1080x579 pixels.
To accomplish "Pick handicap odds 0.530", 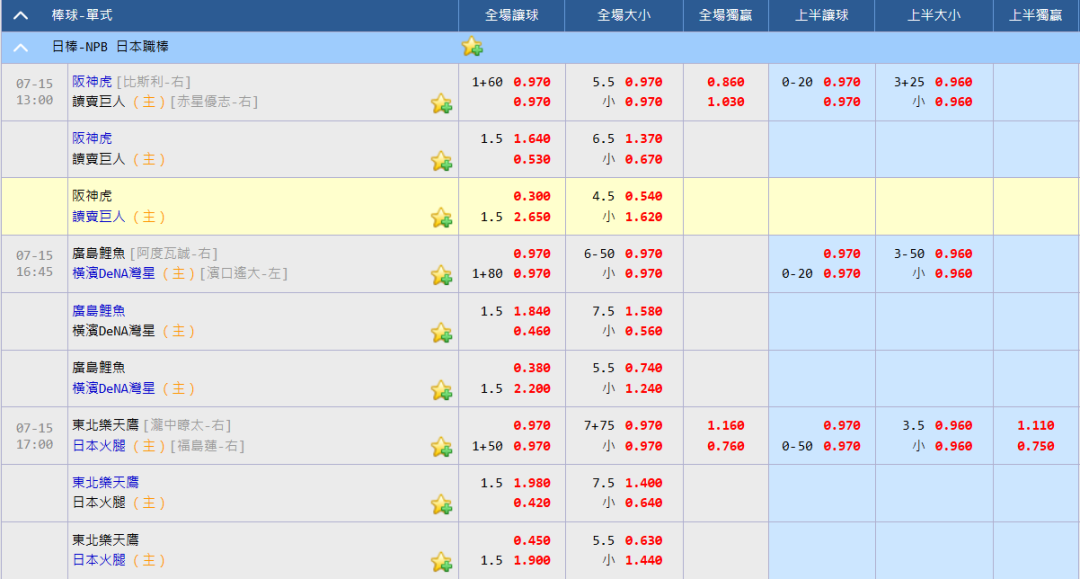I will [x=532, y=159].
